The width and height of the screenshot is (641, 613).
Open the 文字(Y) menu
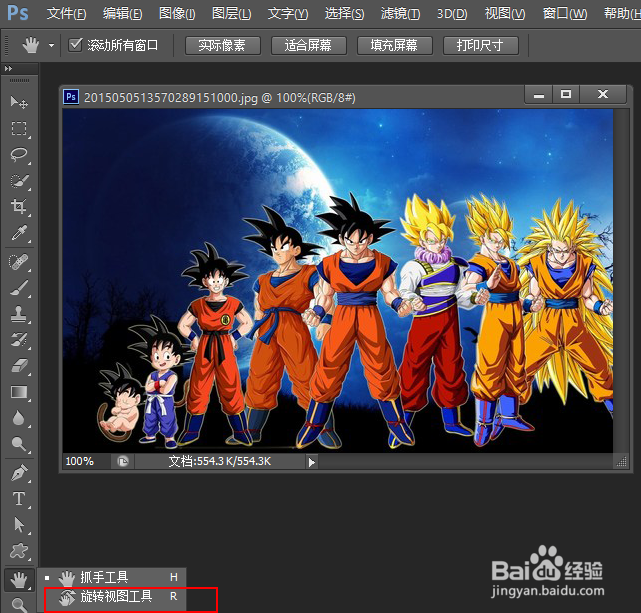tap(288, 14)
